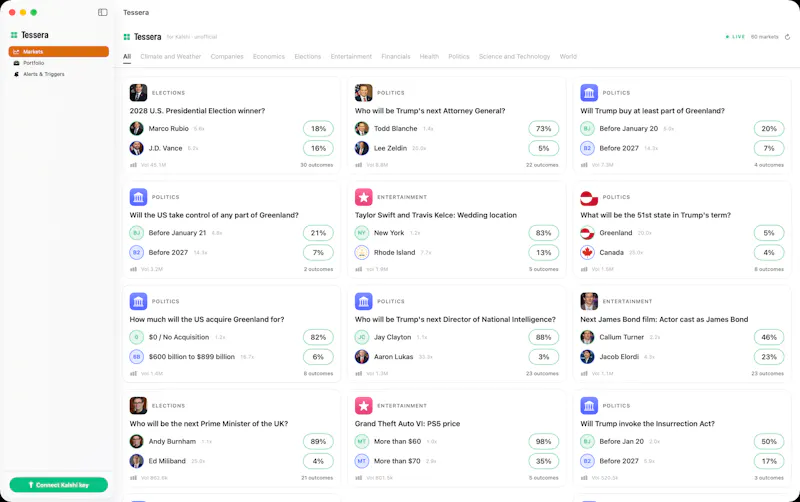Click Andy Burnham's avatar icon

pyautogui.click(x=136, y=441)
